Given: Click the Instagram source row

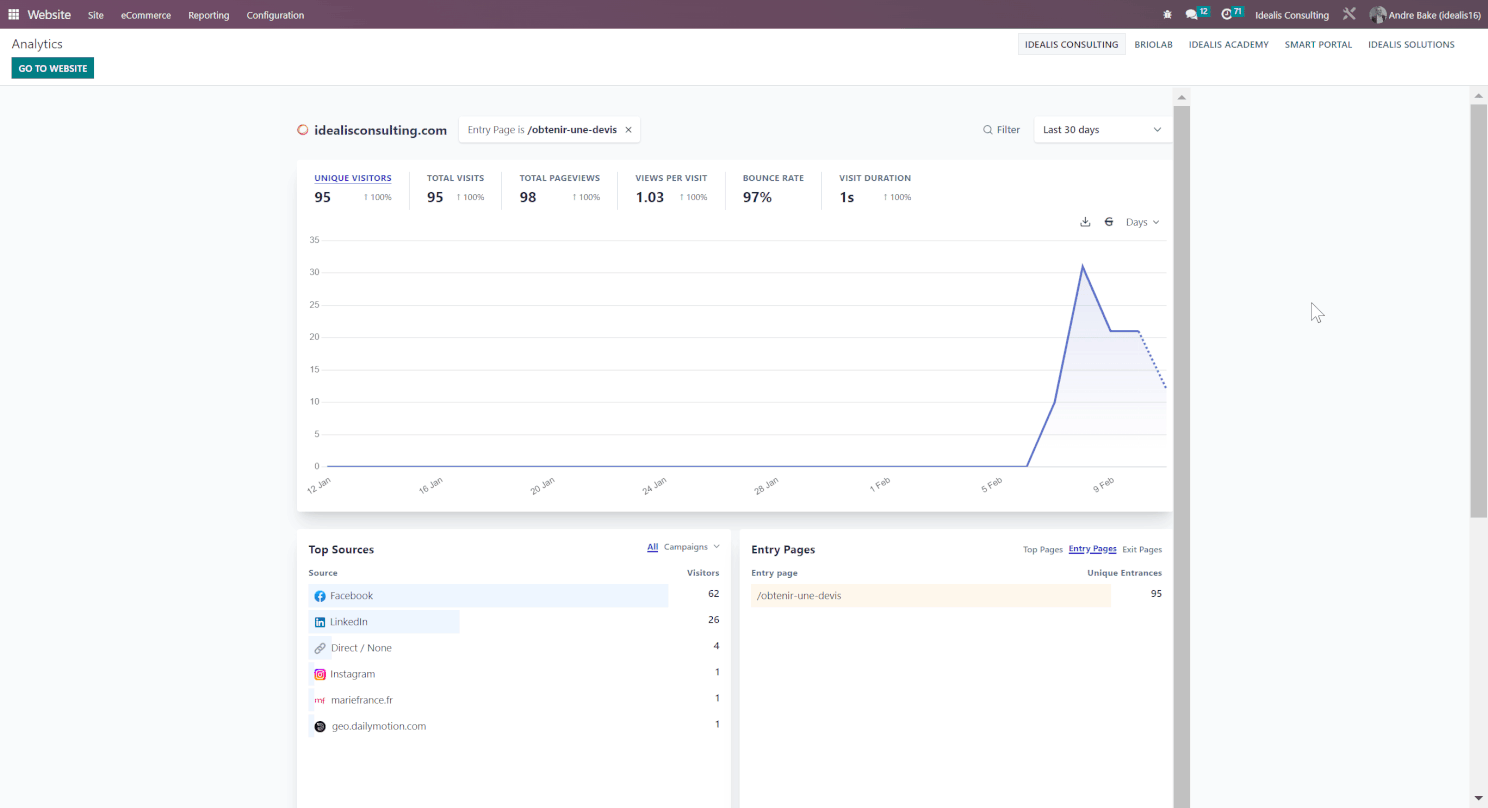Looking at the screenshot, I should click(x=514, y=674).
